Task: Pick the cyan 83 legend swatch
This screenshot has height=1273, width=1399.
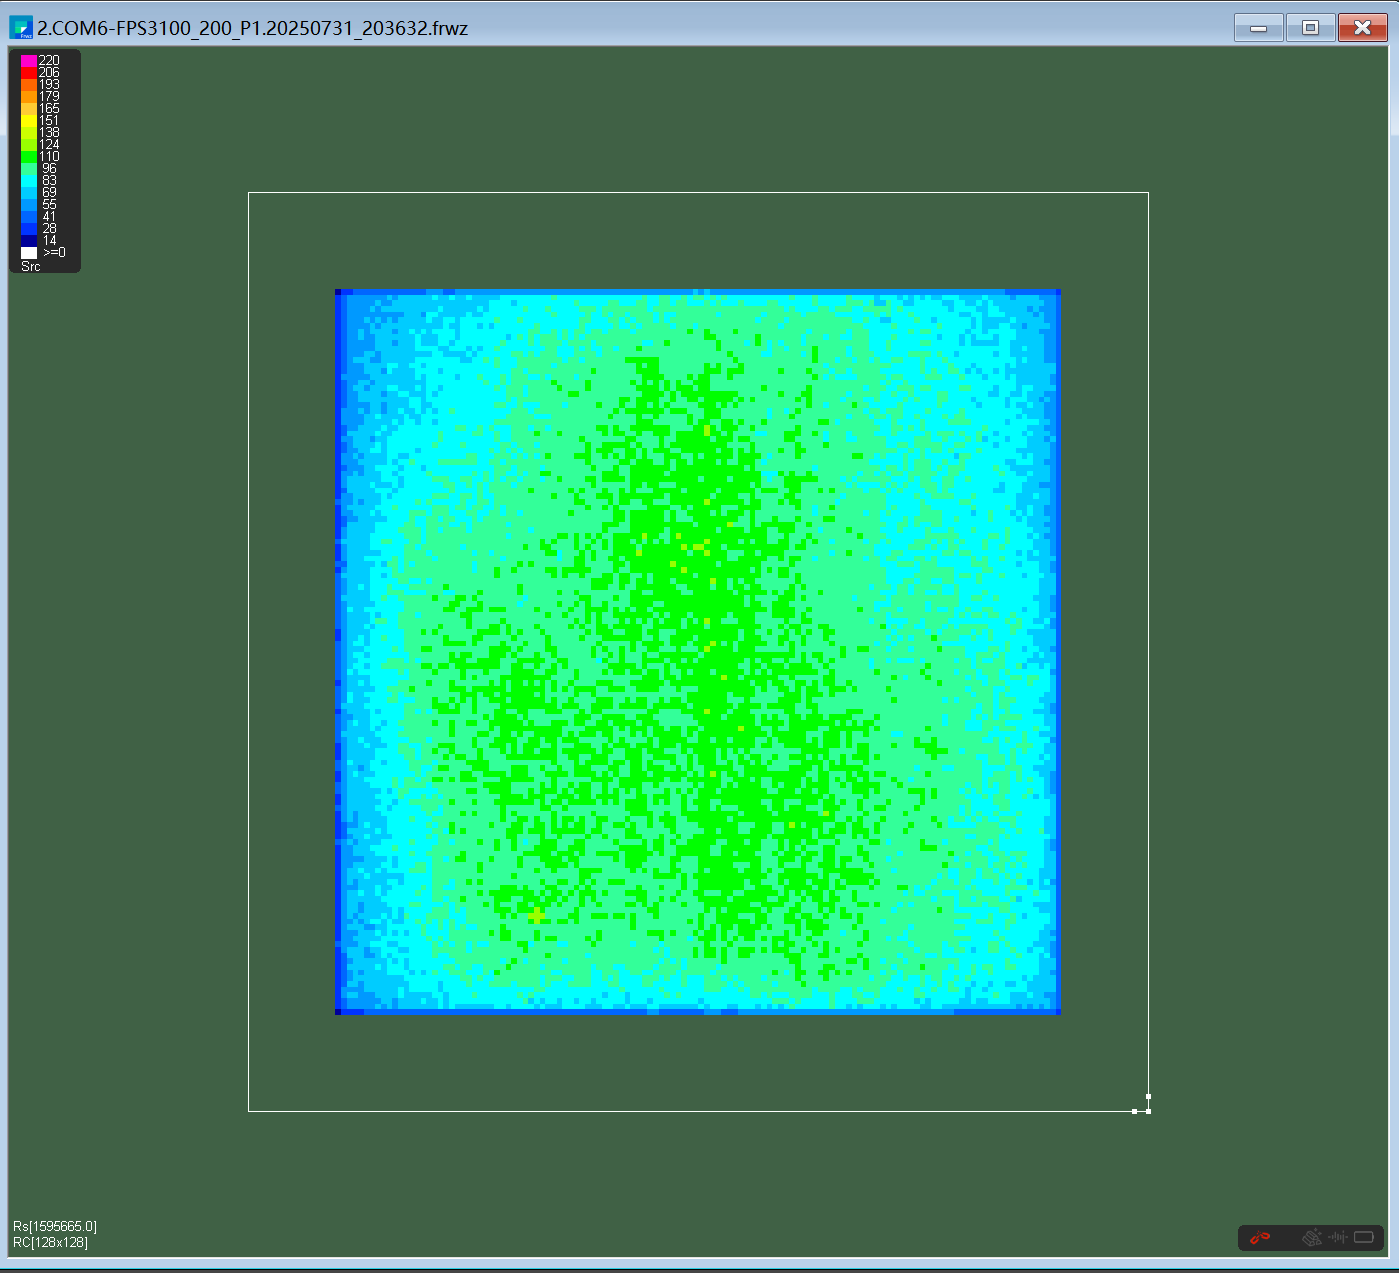Action: [29, 181]
